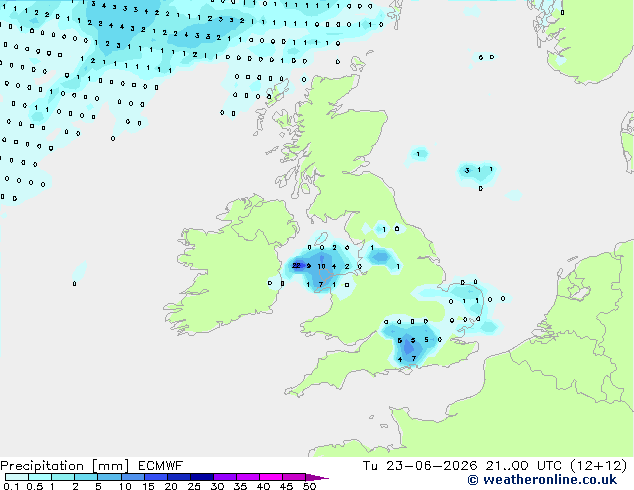Screen dimensions: 634x490
Task: Click the '3' value in North Sea cluster
Action: pyautogui.click(x=467, y=170)
